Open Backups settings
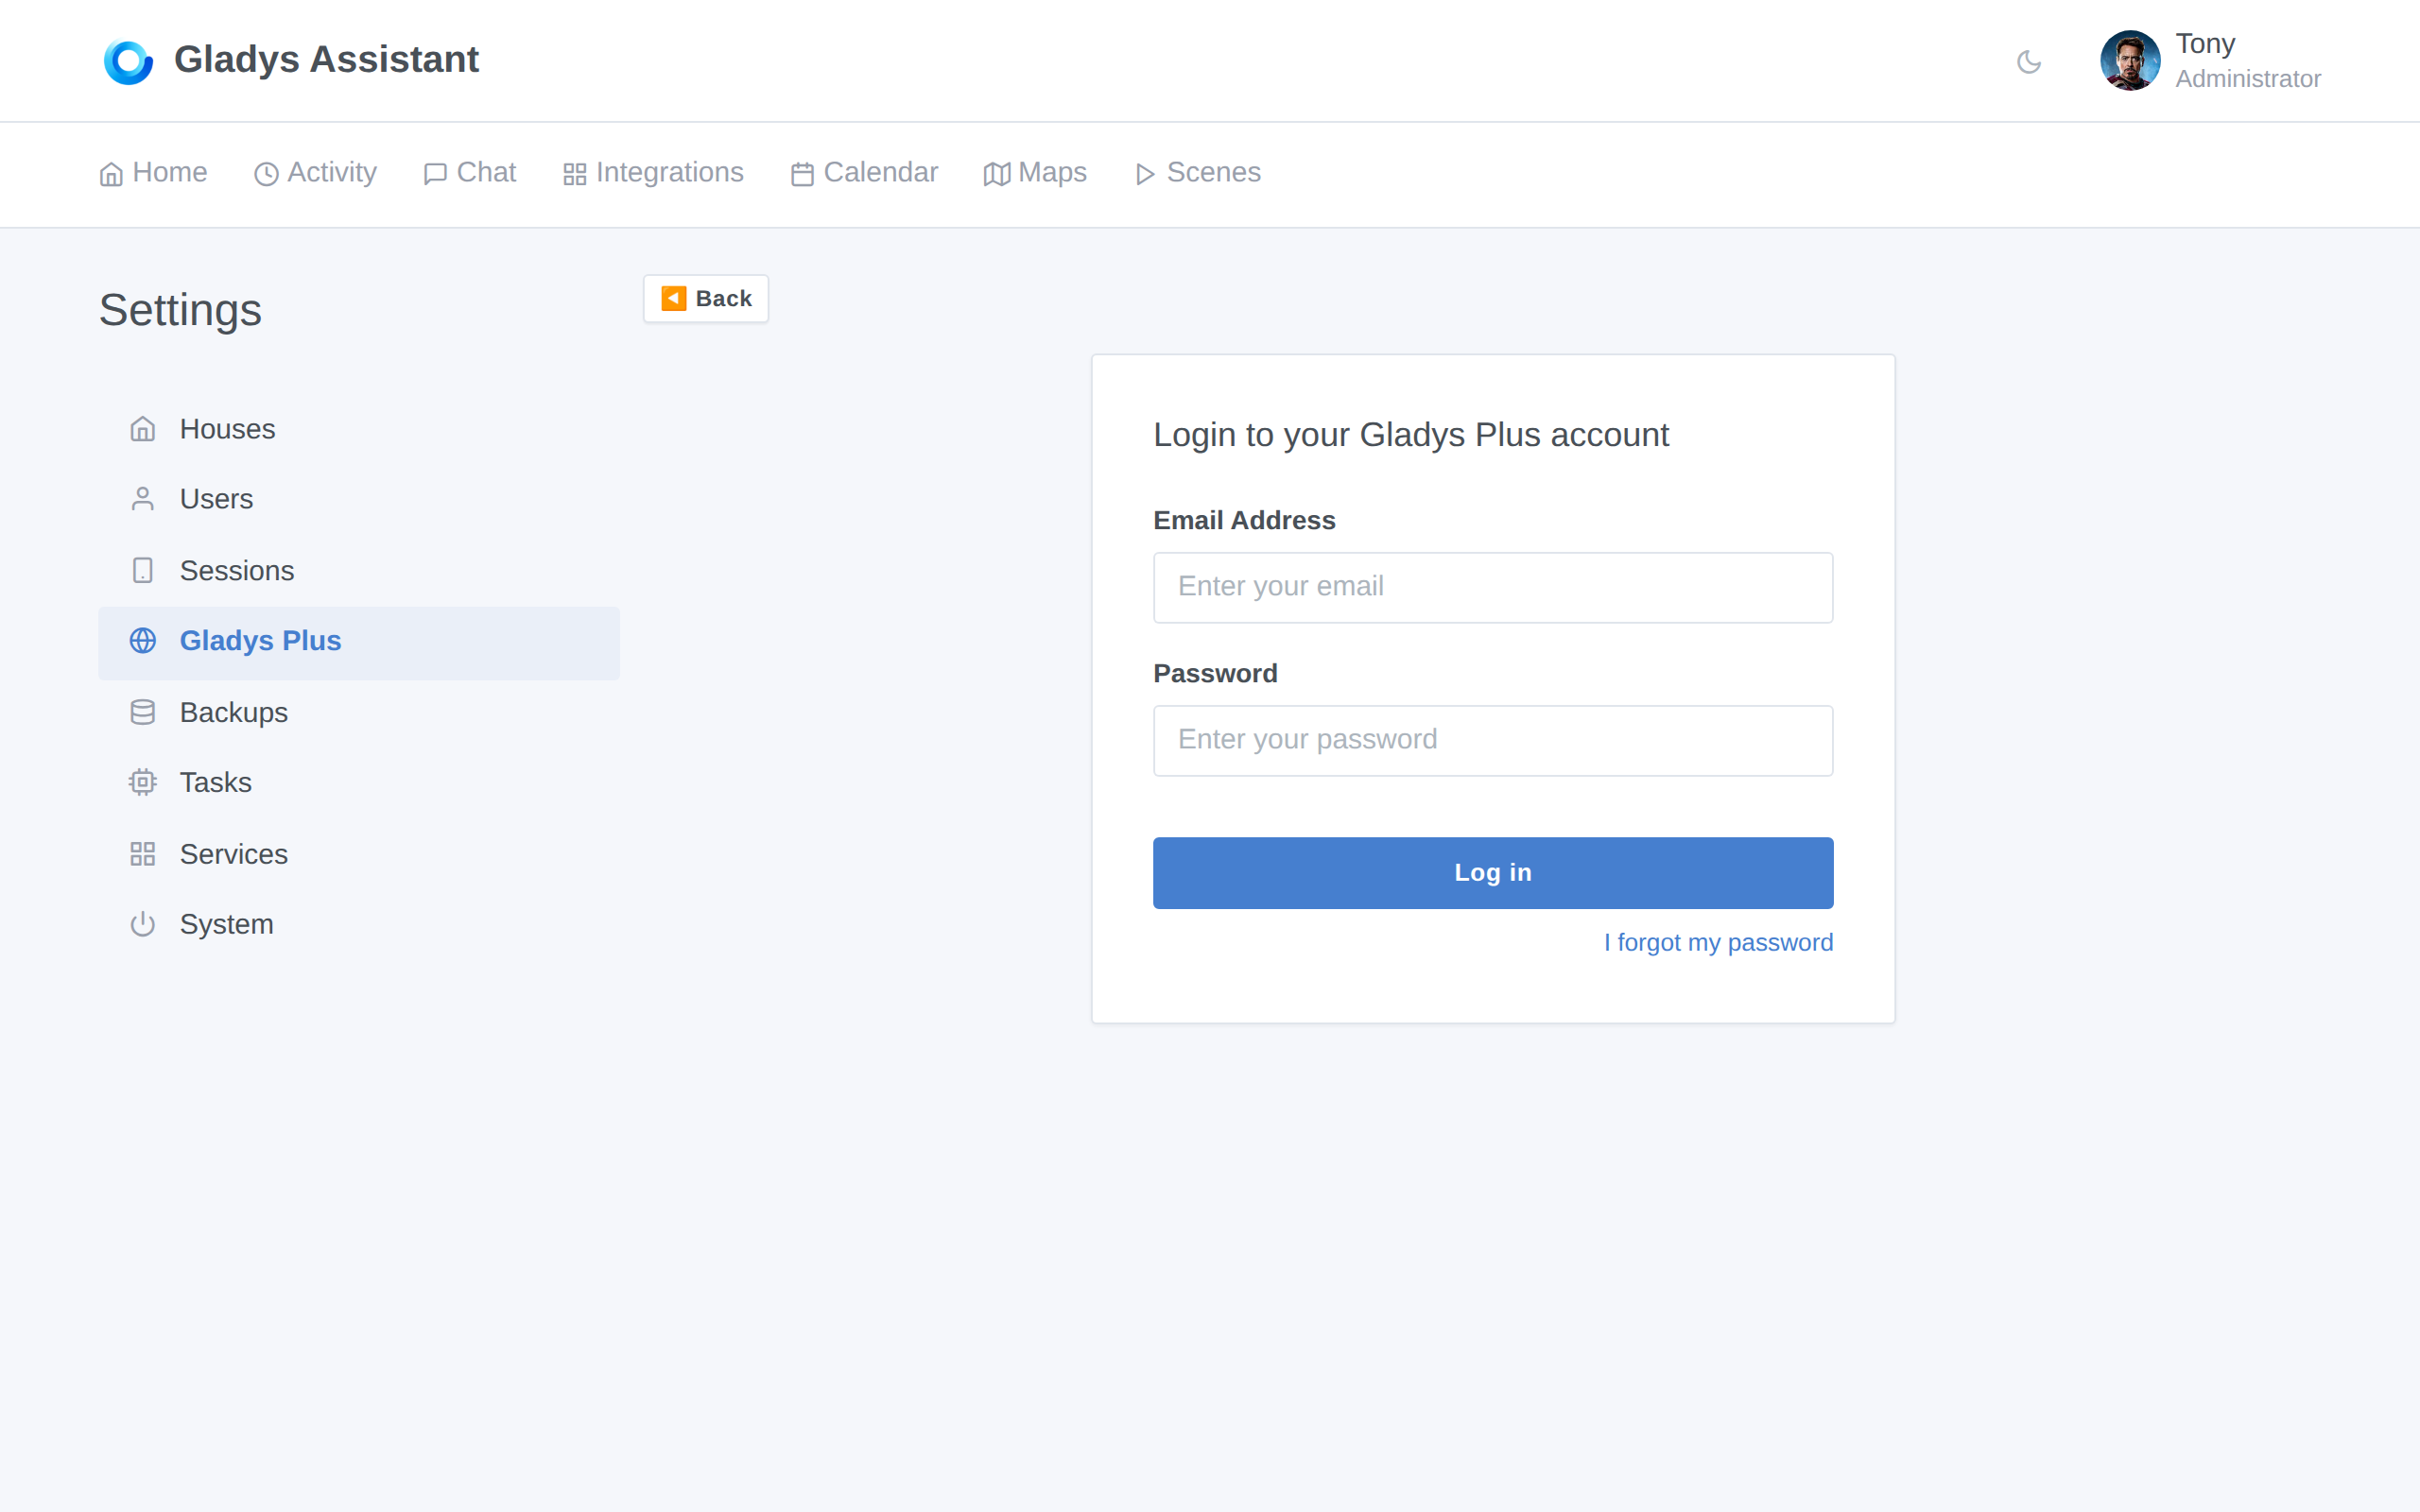The image size is (2420, 1512). pyautogui.click(x=359, y=712)
